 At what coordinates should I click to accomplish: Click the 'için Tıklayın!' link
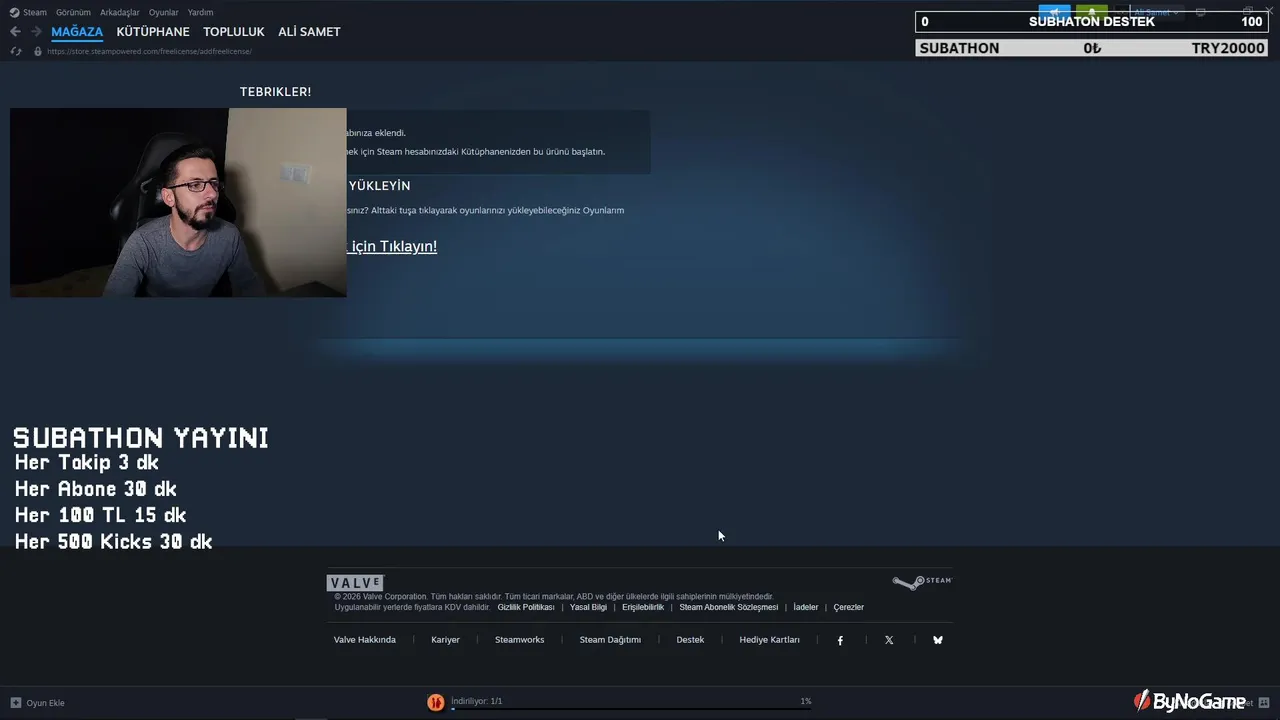[x=392, y=246]
